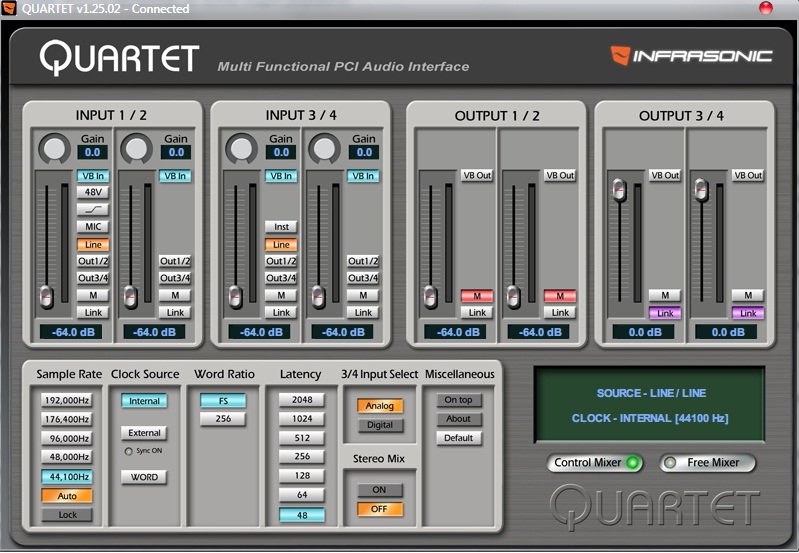This screenshot has height=553, width=799.
Task: Click Output 3 fader handle
Action: [x=619, y=190]
